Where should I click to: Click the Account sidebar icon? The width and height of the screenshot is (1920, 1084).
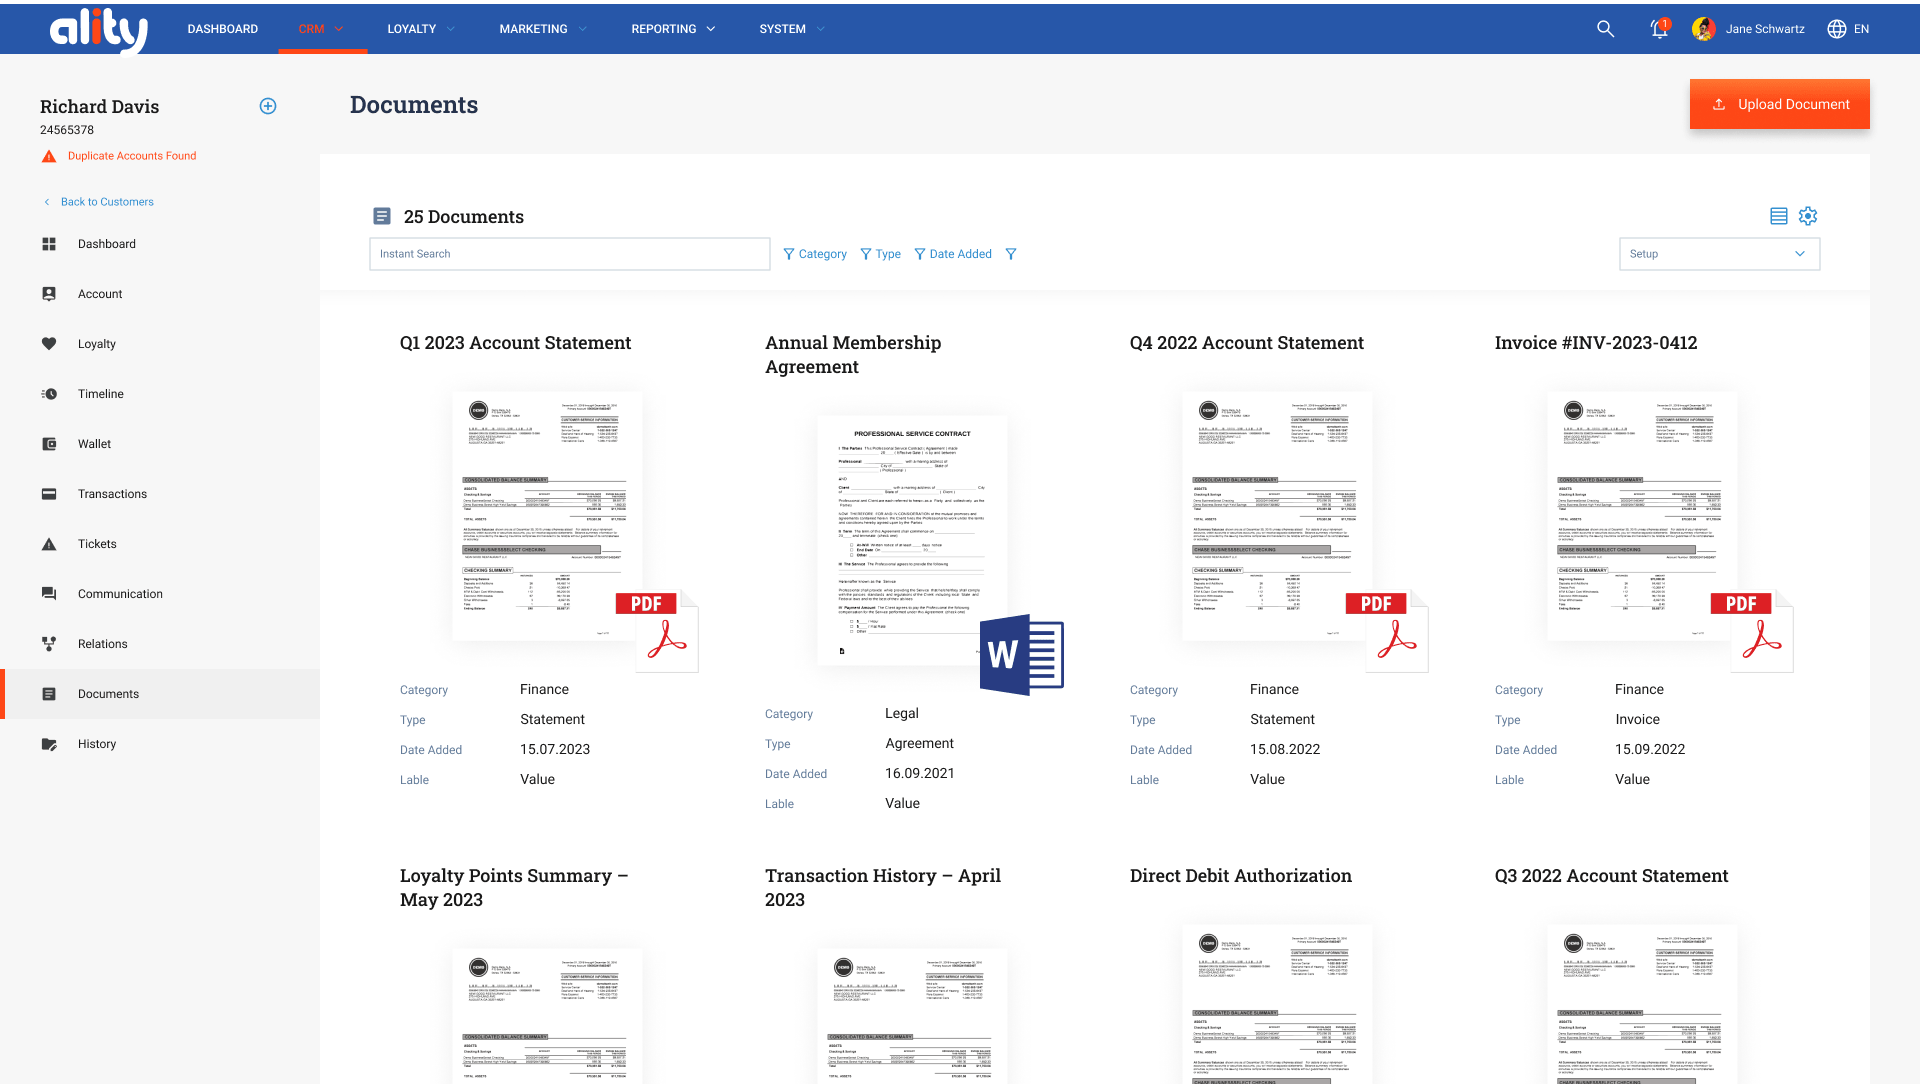click(x=49, y=294)
